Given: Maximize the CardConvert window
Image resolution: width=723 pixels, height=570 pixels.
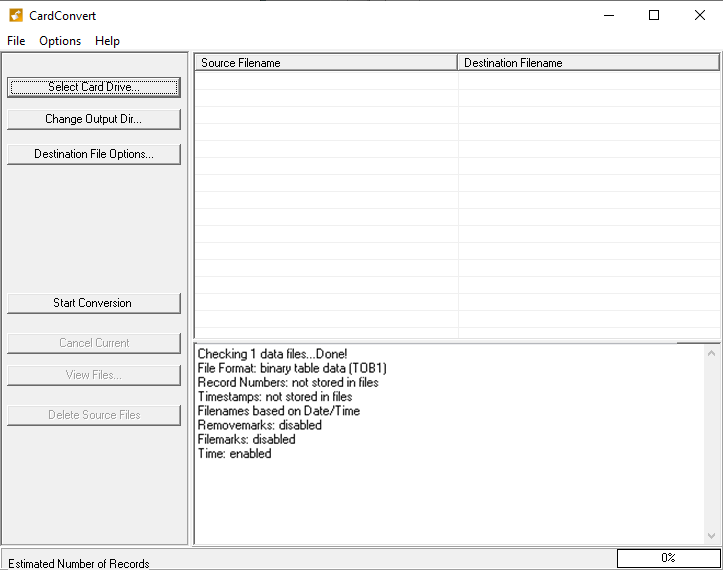Looking at the screenshot, I should click(654, 15).
